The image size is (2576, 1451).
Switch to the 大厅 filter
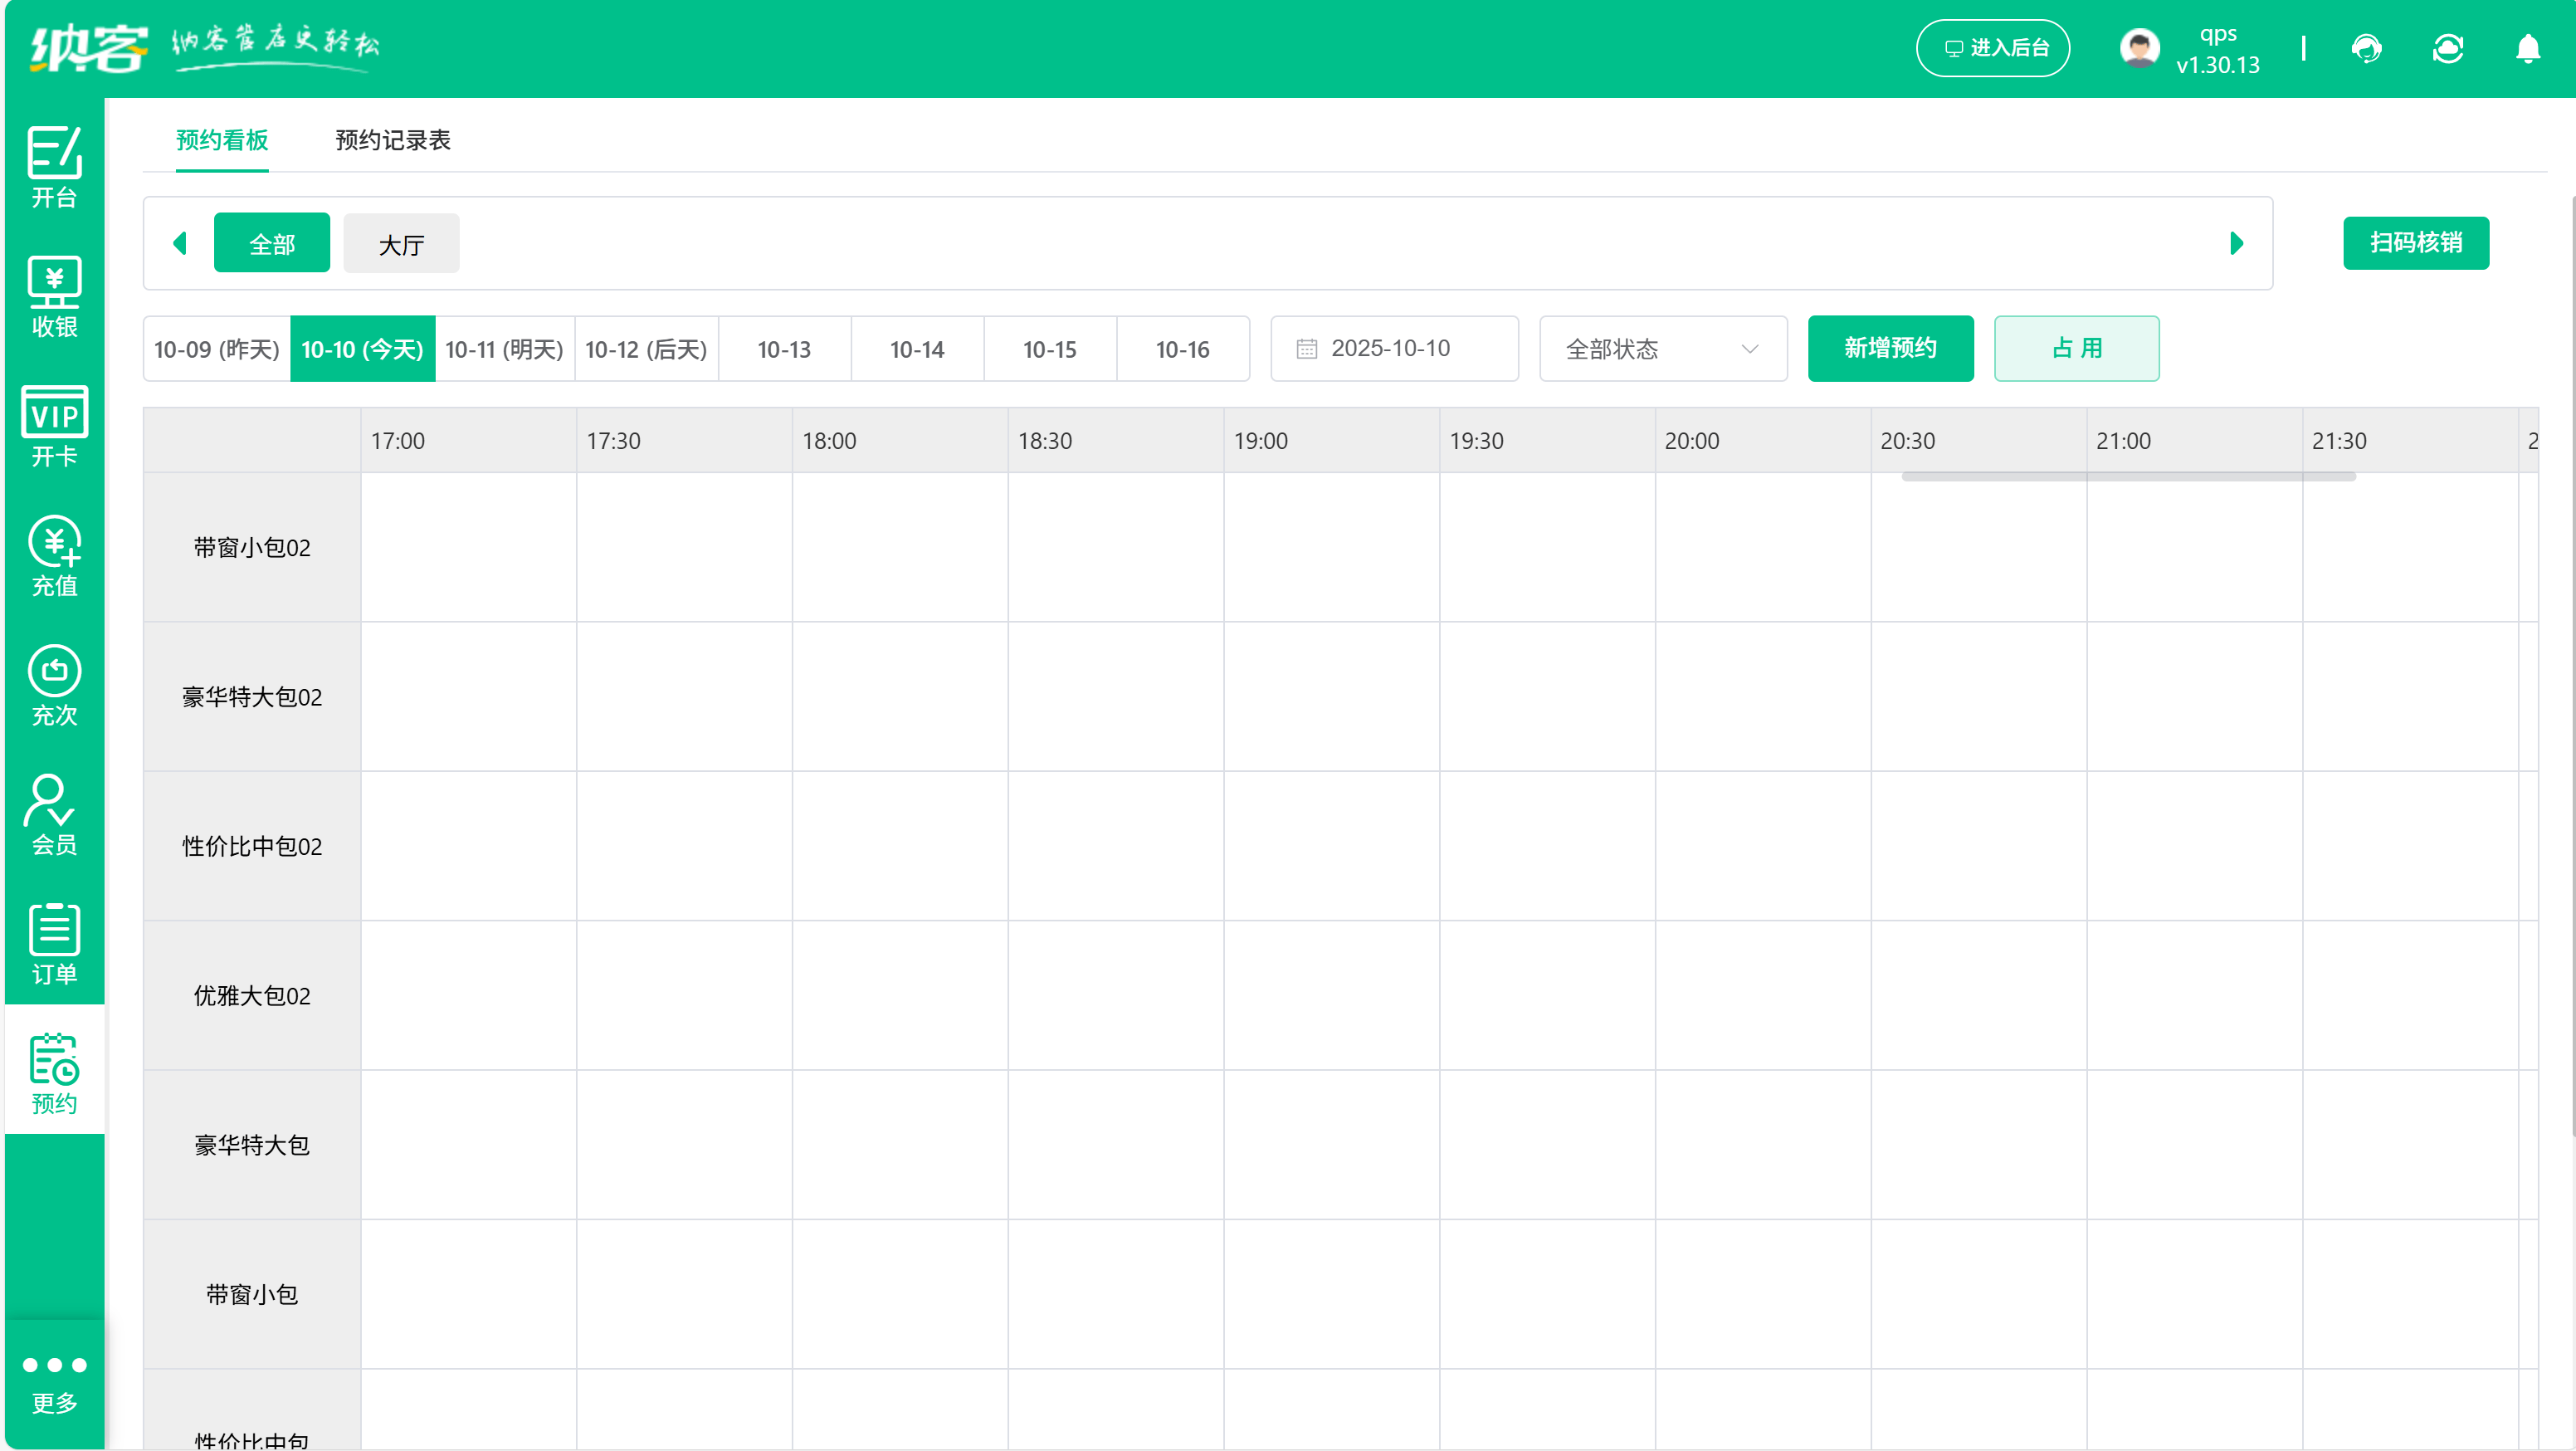pos(400,242)
